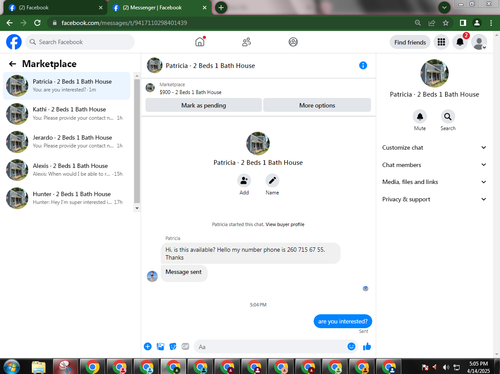Edit the chat name with the pencil icon
500x374 pixels.
[x=272, y=181]
